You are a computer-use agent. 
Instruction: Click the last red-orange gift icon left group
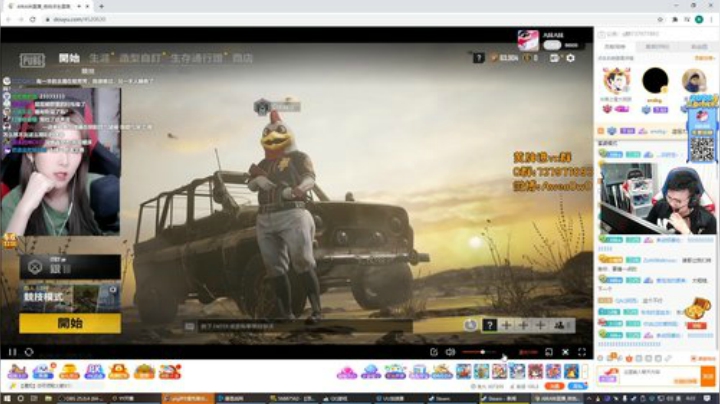[x=169, y=371]
